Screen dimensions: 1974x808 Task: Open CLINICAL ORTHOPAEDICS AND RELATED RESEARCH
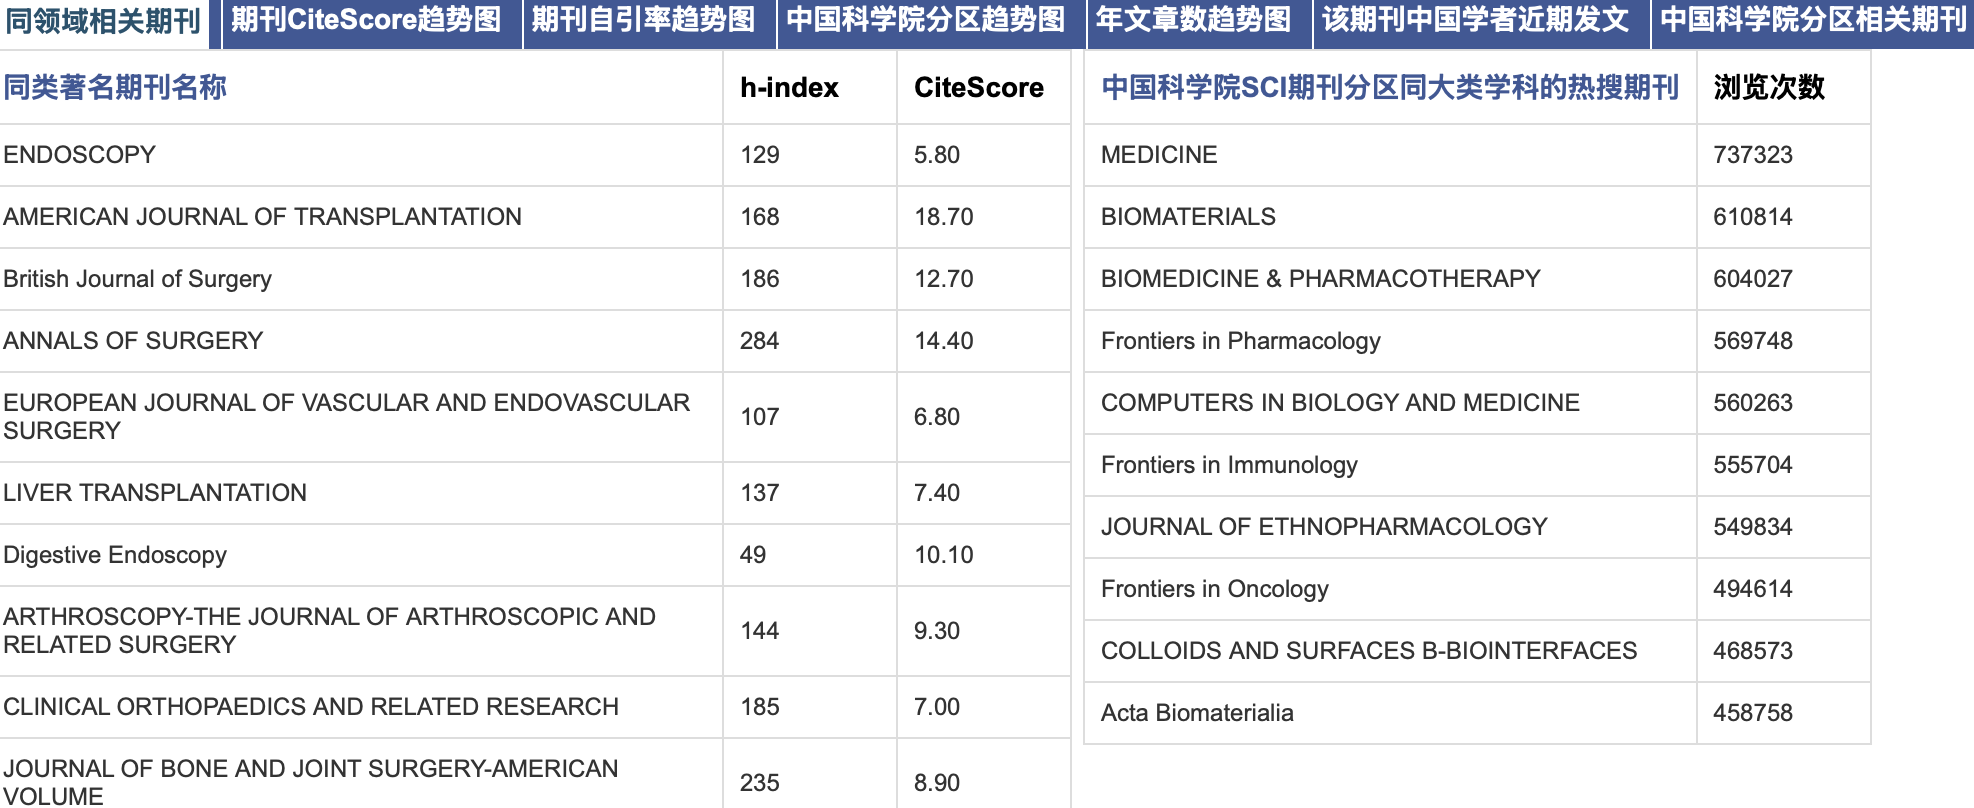311,707
